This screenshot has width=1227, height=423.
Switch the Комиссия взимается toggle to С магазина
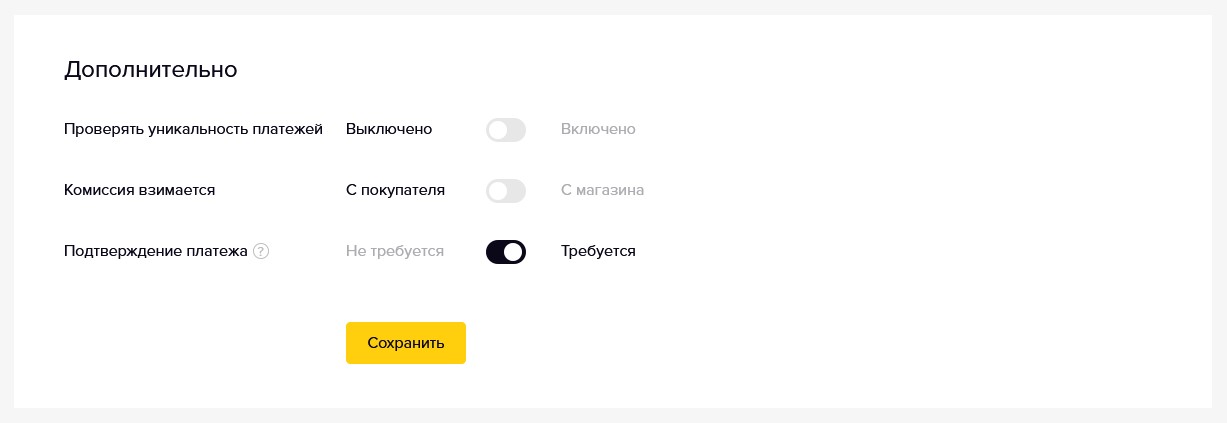click(x=506, y=191)
